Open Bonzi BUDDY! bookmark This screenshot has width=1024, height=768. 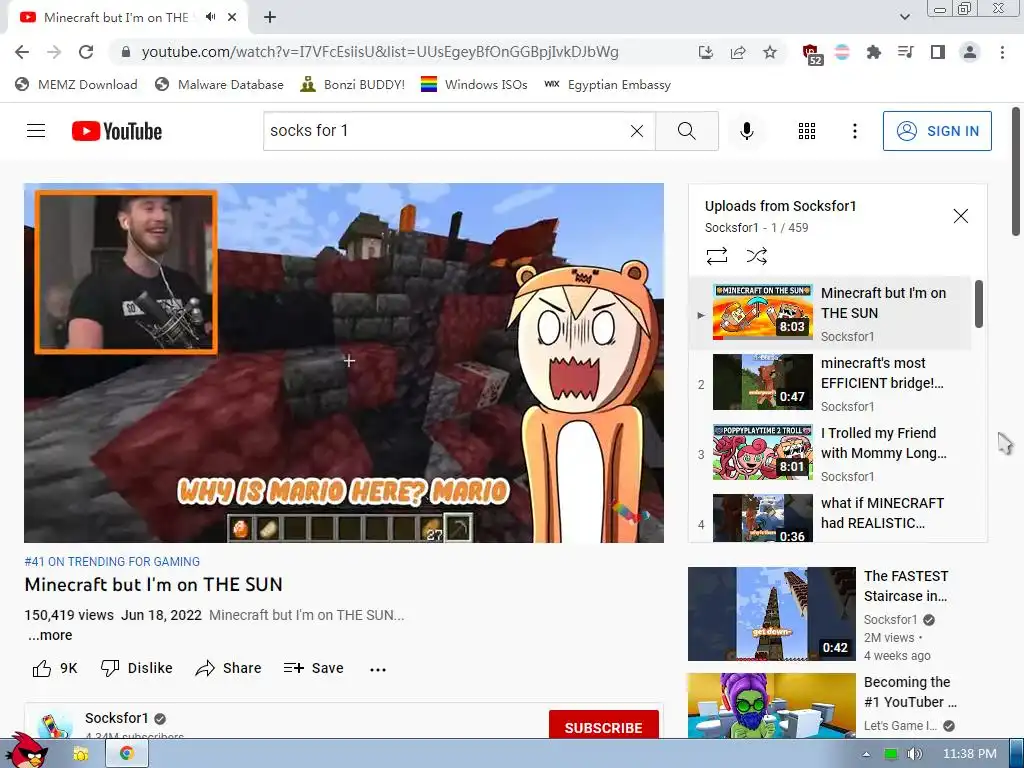click(353, 84)
